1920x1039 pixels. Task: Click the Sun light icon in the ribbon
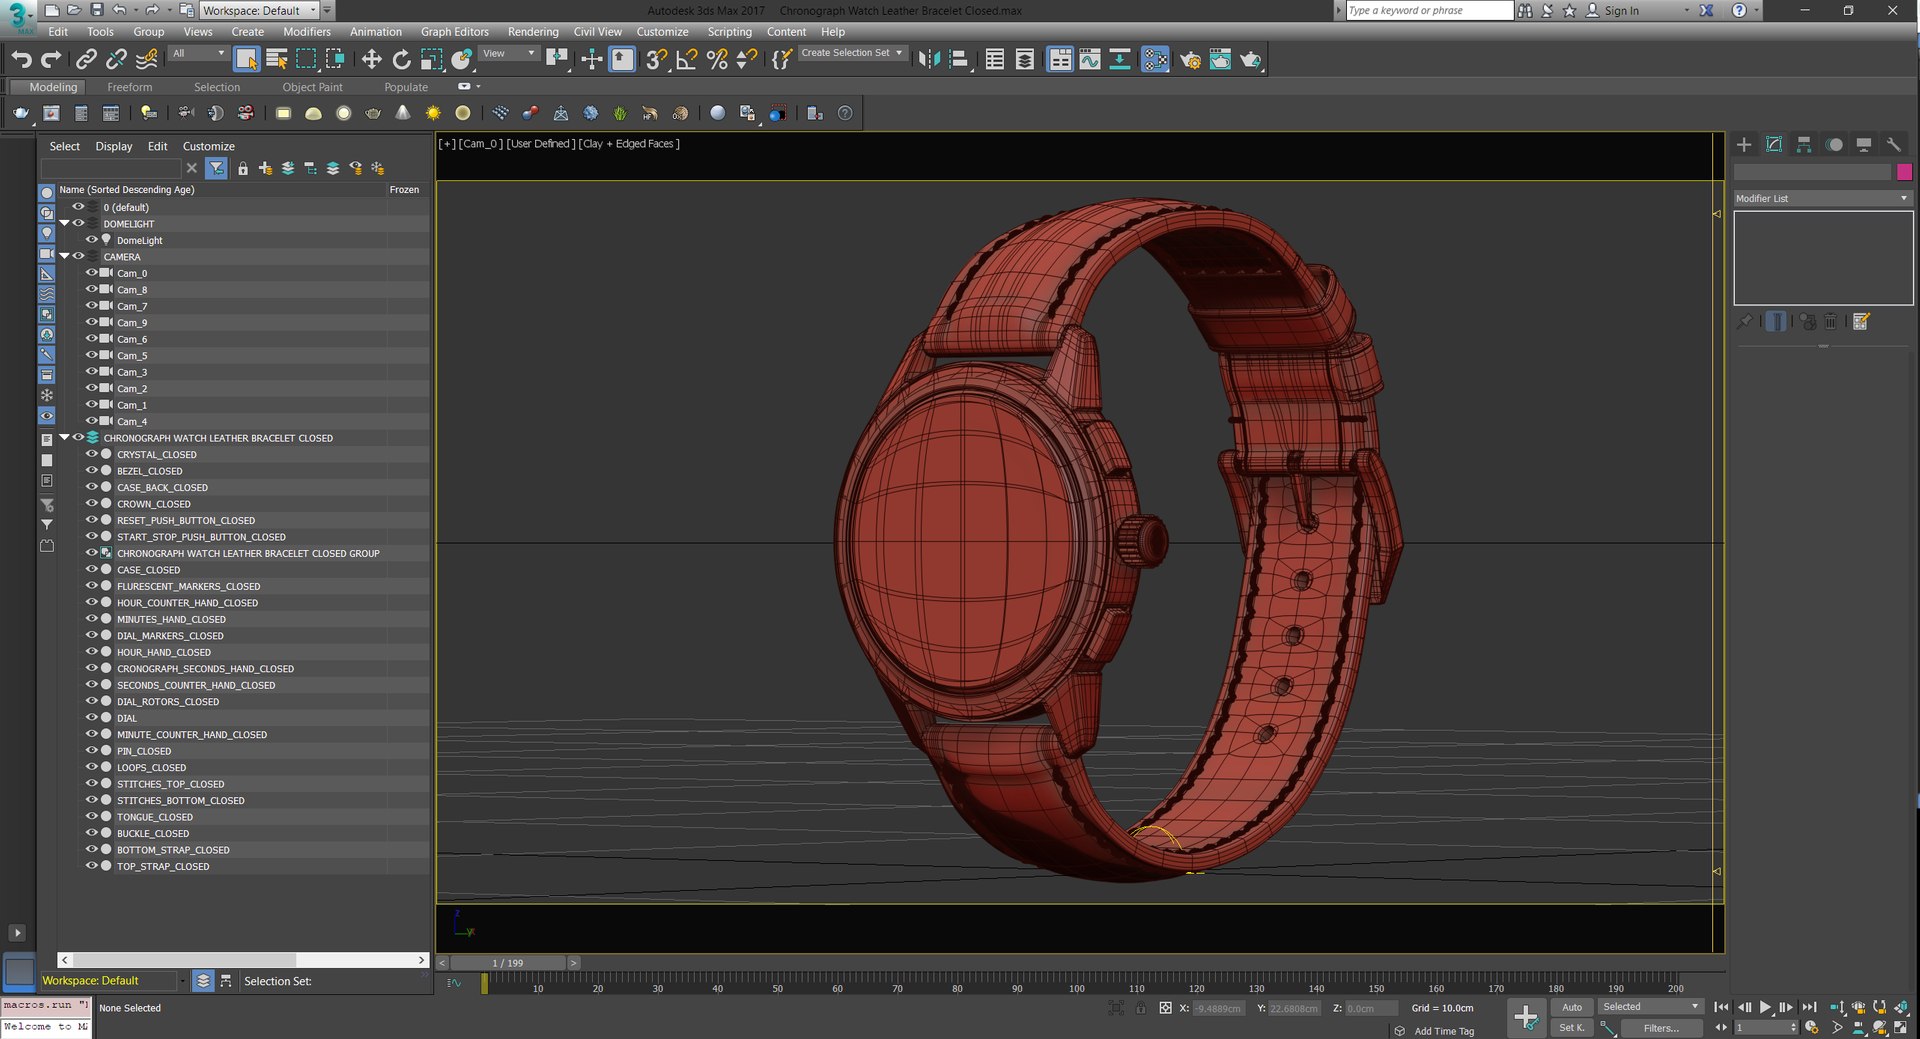click(x=433, y=113)
